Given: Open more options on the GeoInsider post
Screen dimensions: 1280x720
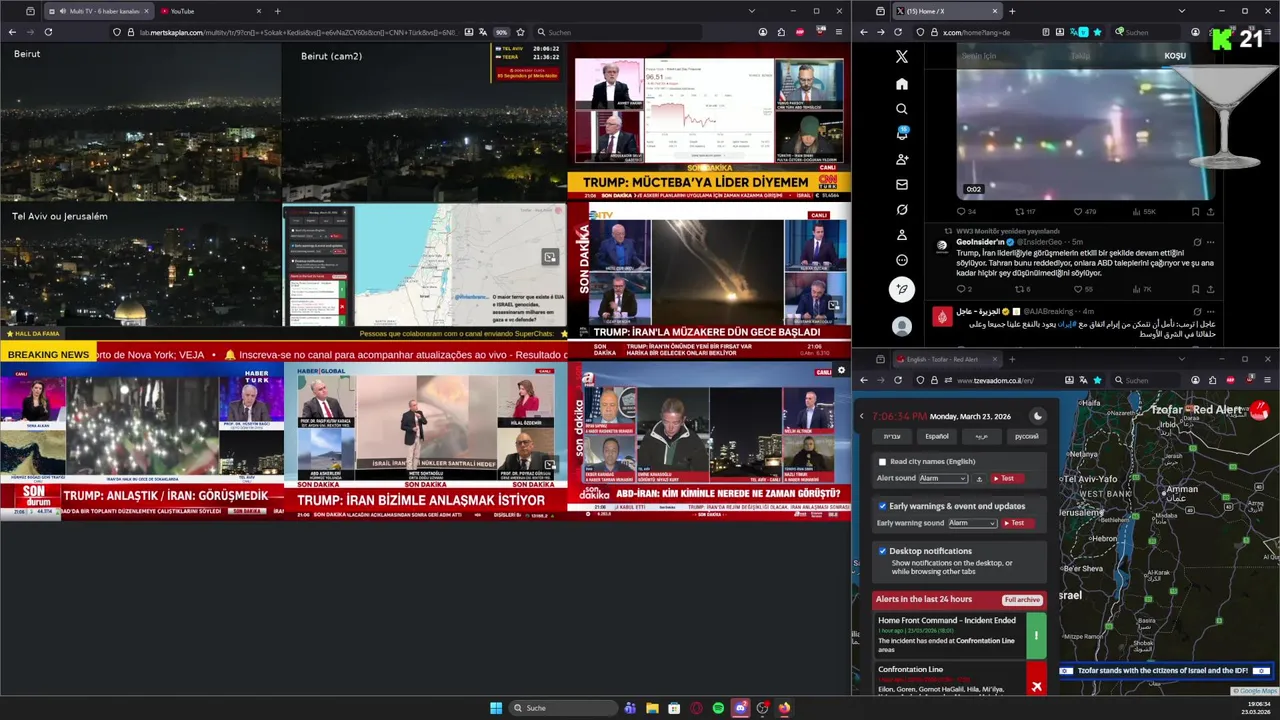Looking at the screenshot, I should click(x=1211, y=242).
